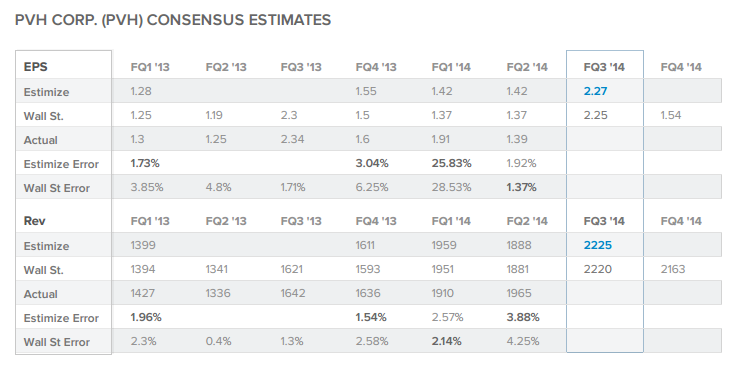This screenshot has height=372, width=736.
Task: Click the Wall St. 2.25 EPS for FQ3 '14
Action: click(x=596, y=115)
